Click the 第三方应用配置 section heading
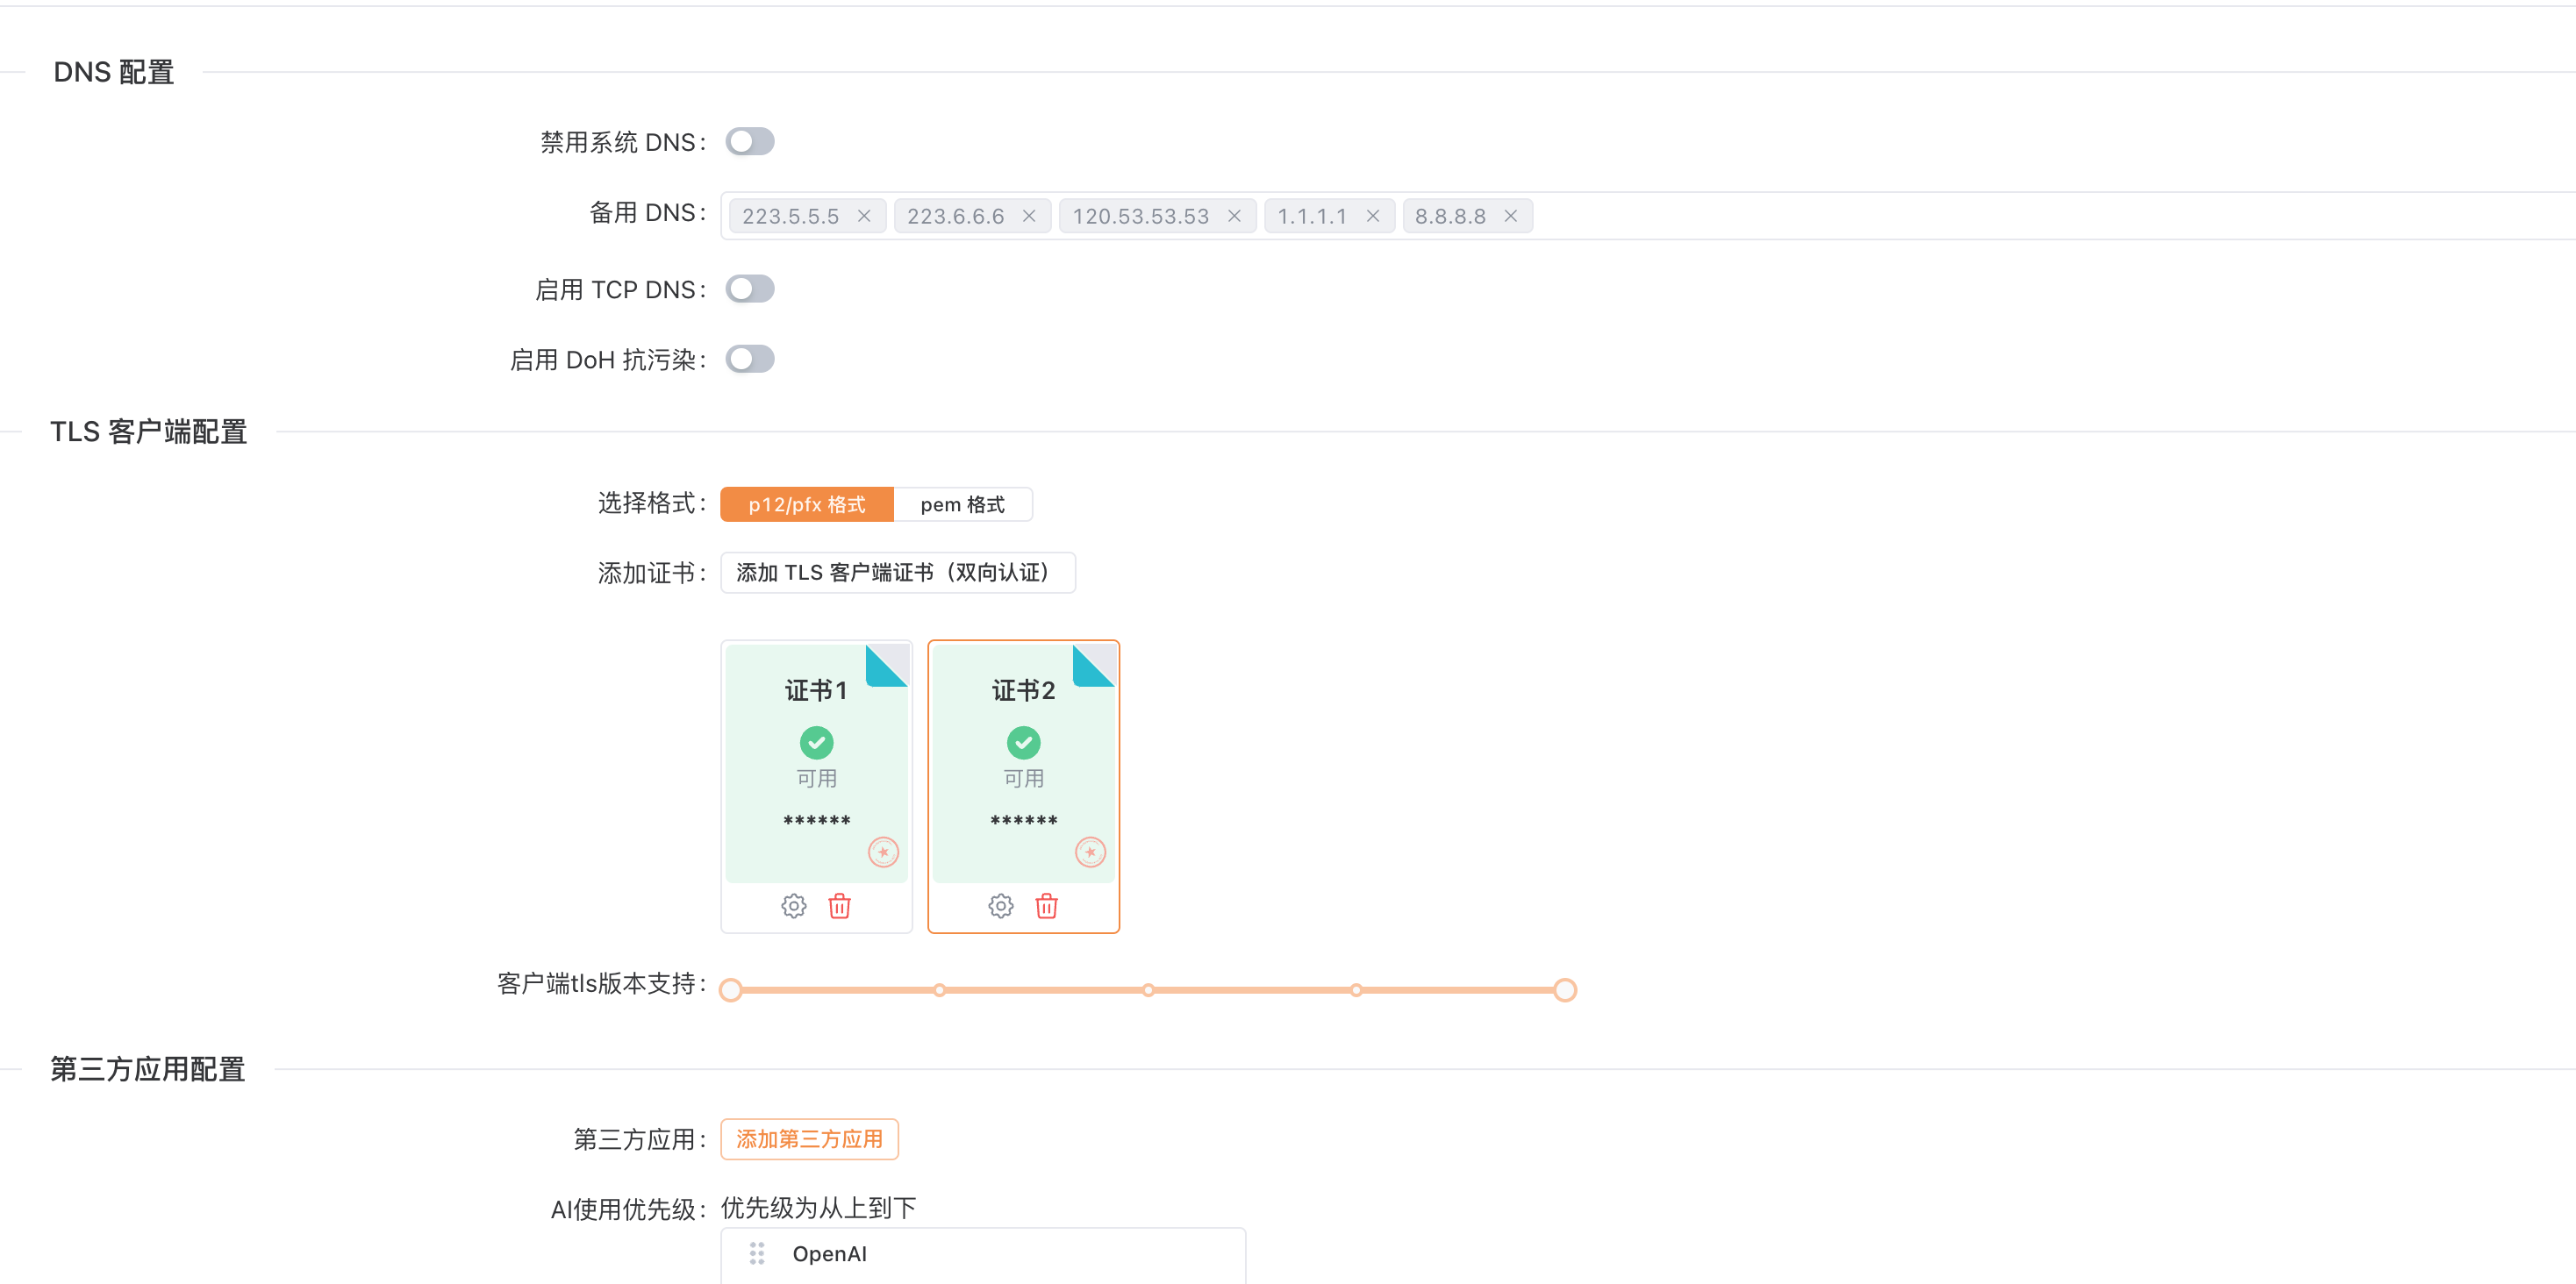 coord(148,1069)
